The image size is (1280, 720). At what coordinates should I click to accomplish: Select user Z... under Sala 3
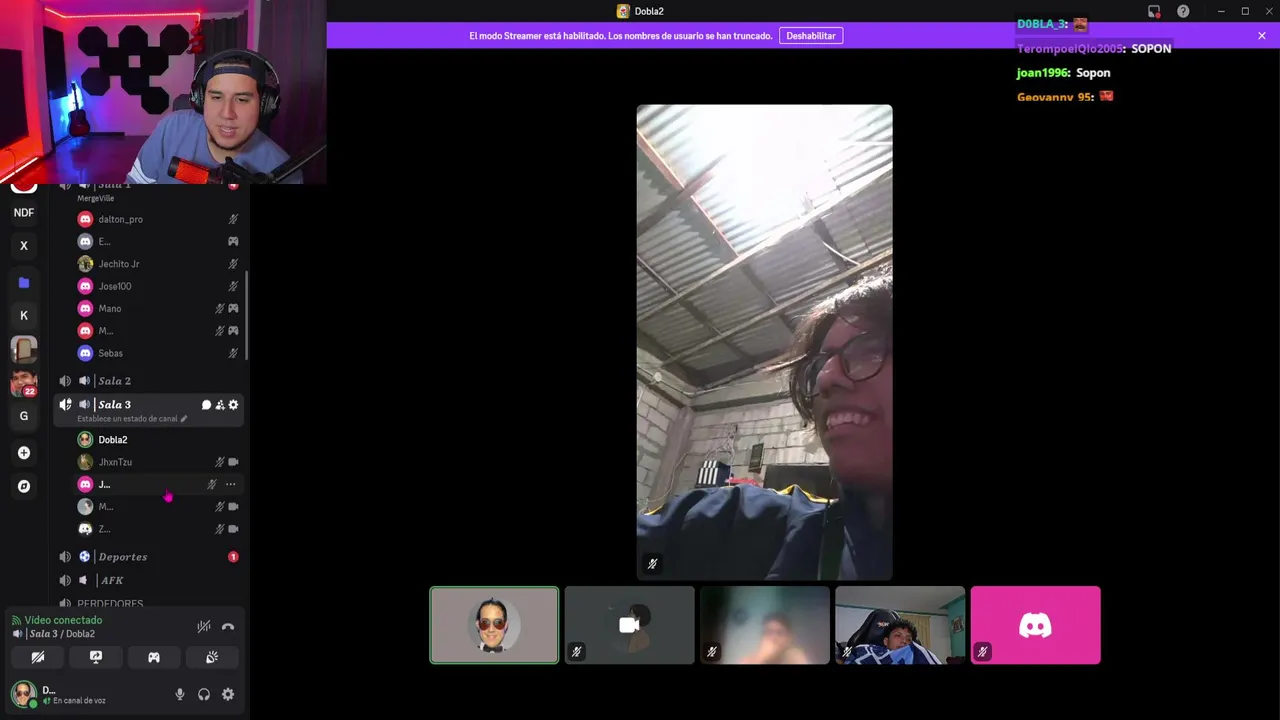[158, 529]
